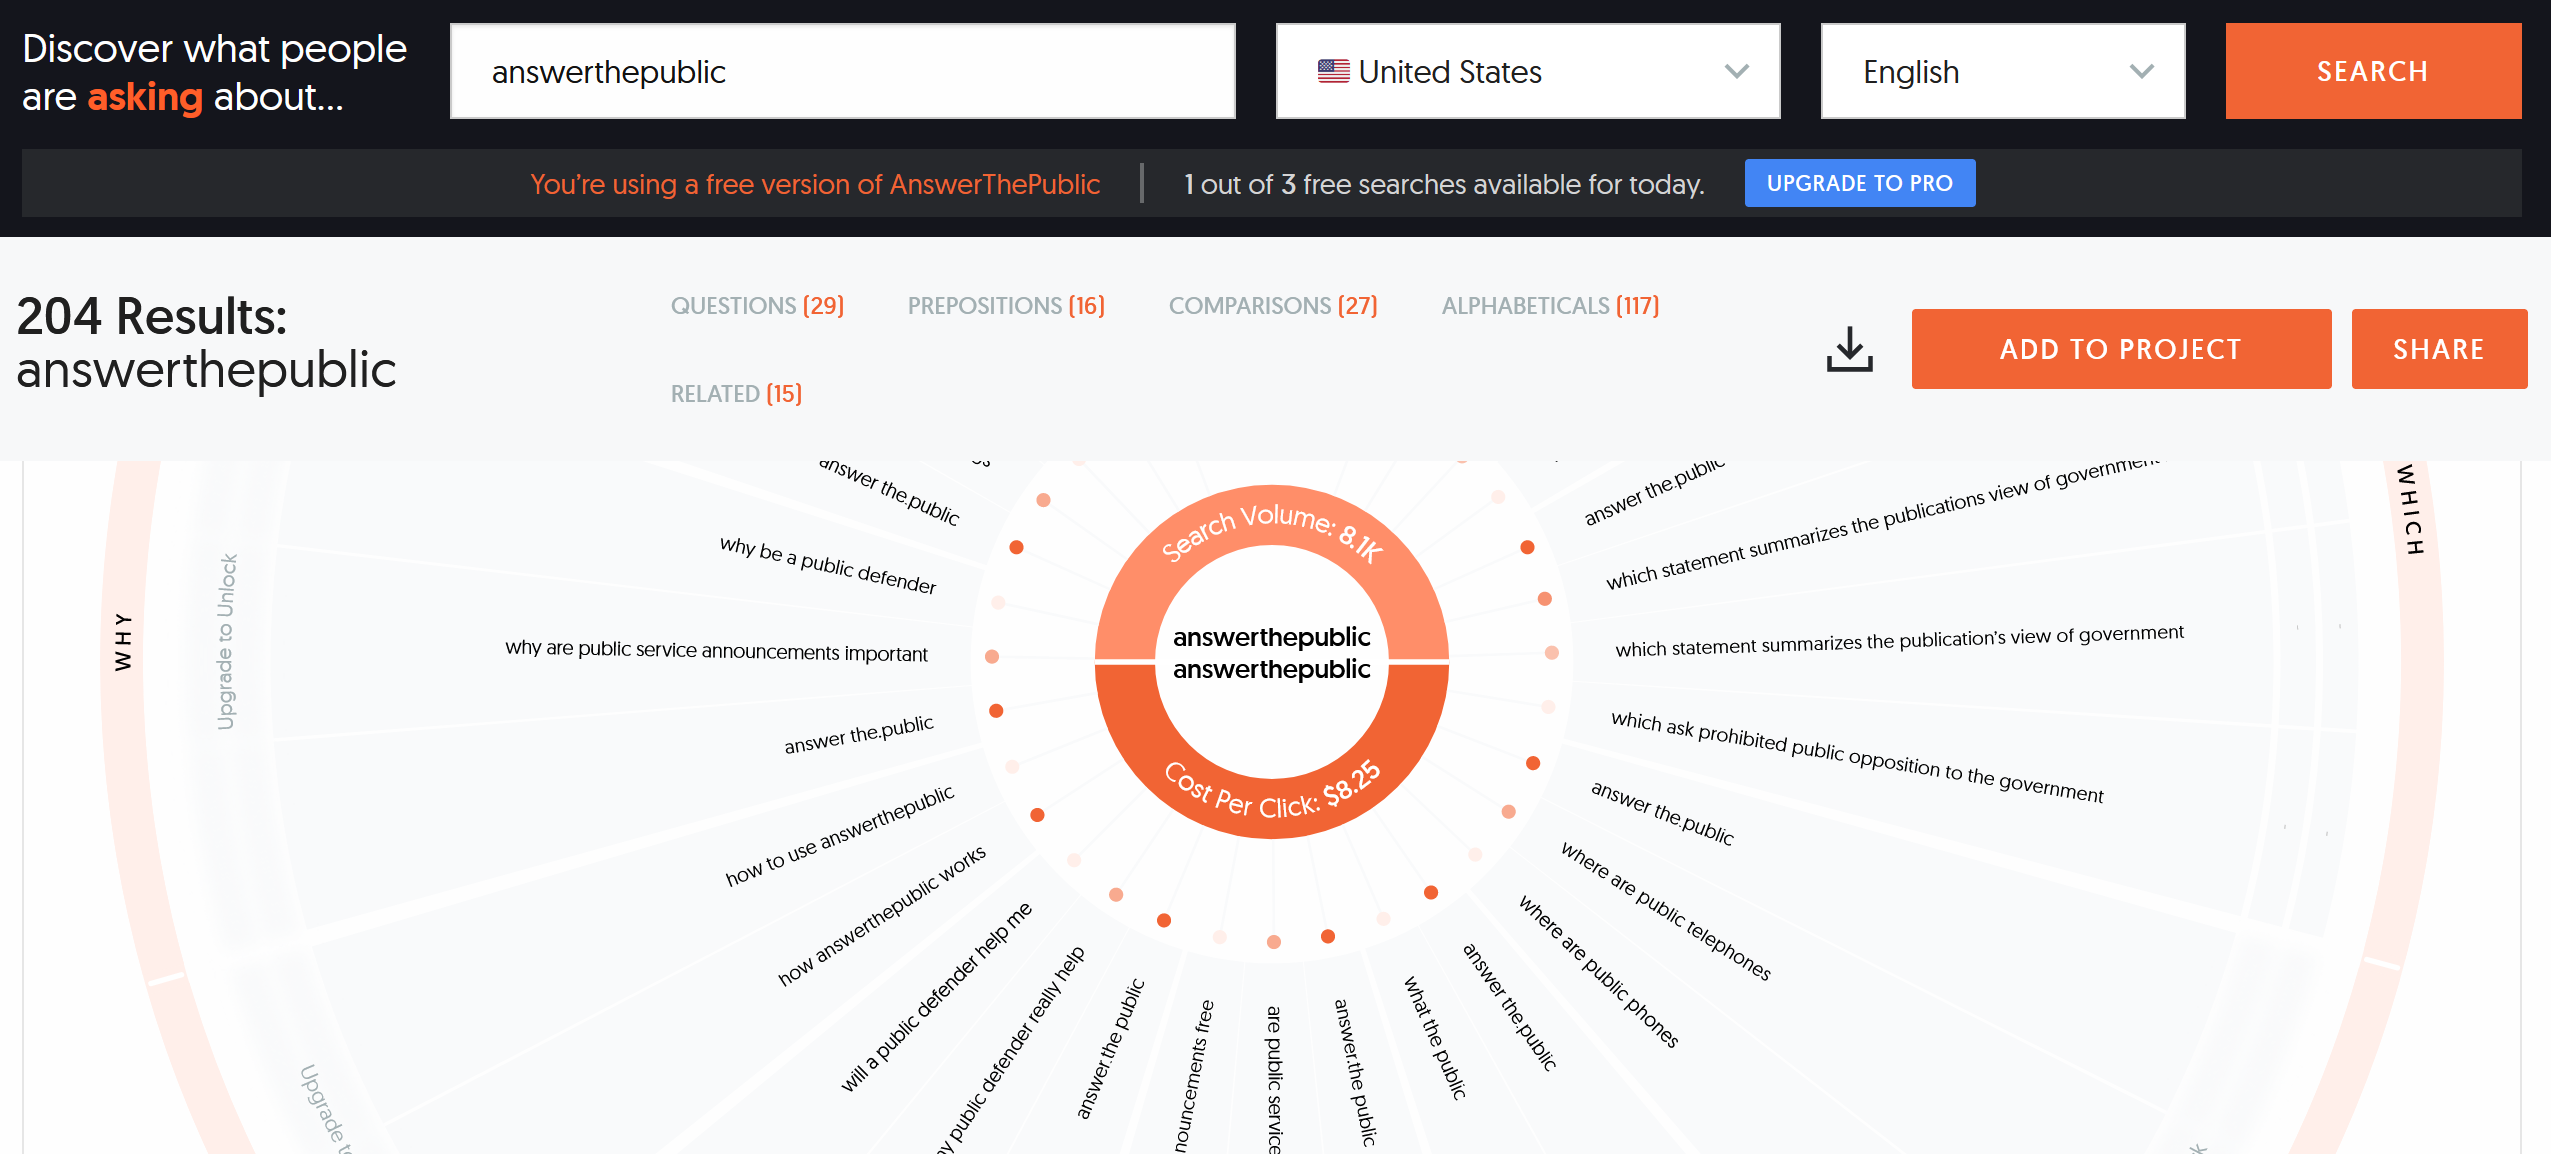Open the English language dropdown

coord(2003,71)
